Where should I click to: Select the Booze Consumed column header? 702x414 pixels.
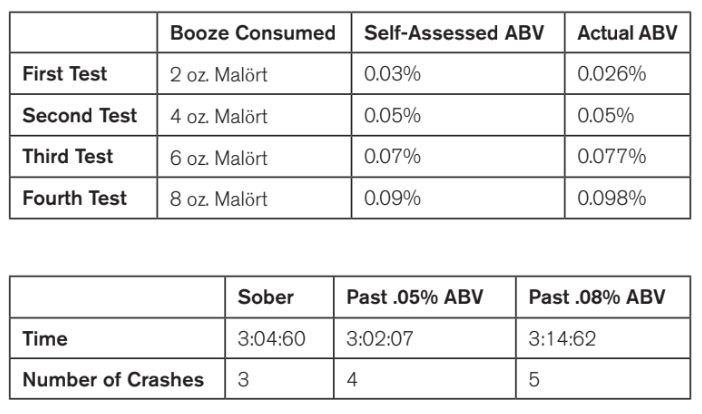point(253,33)
